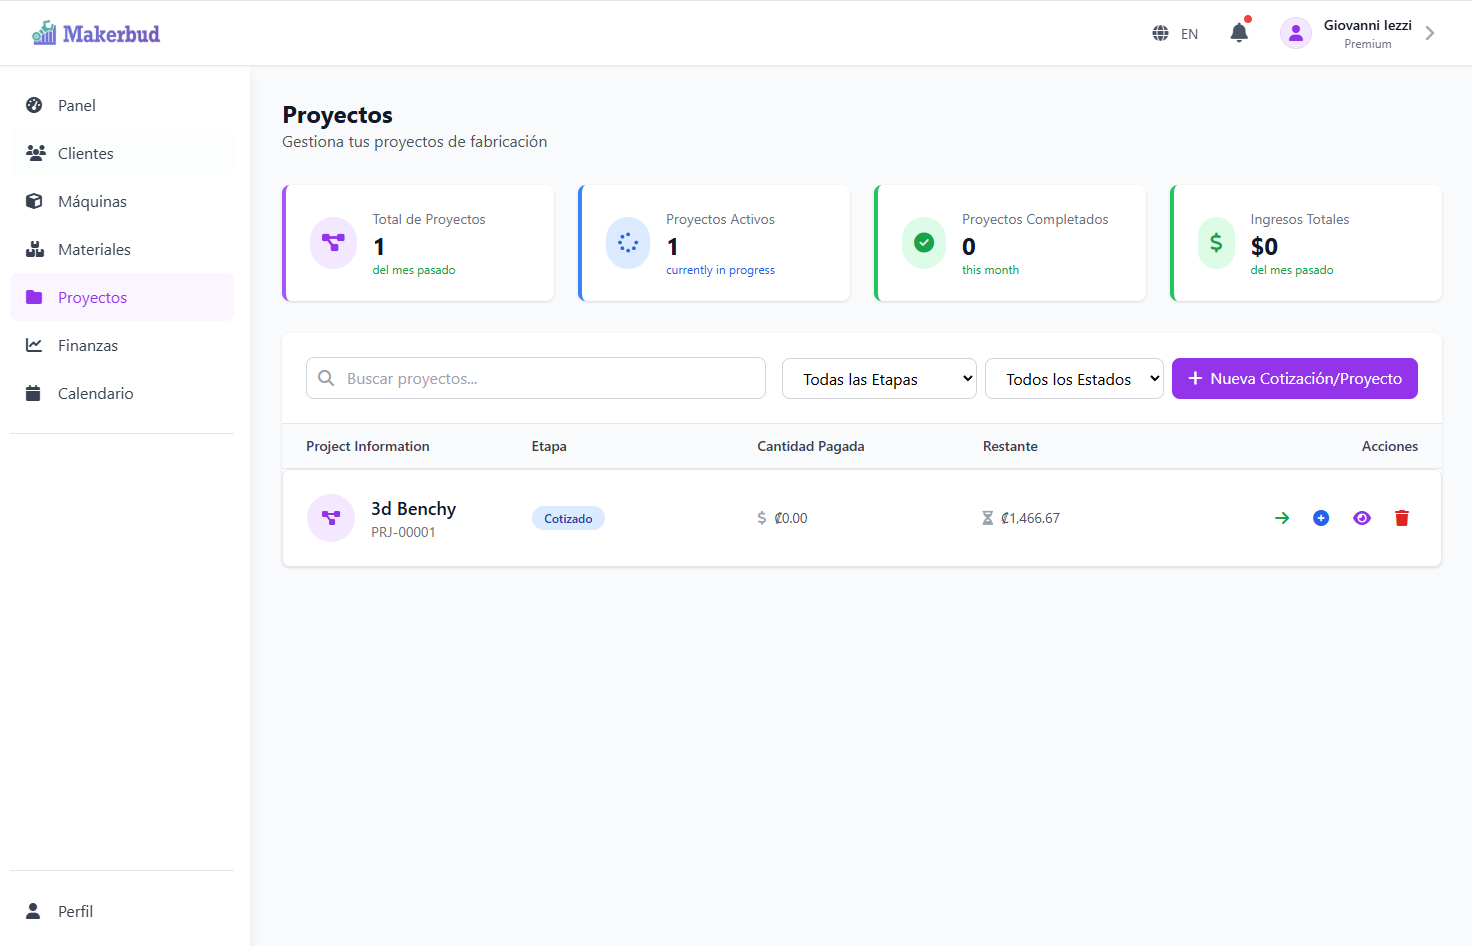1472x946 pixels.
Task: Click the Makerbud logo
Action: [x=96, y=33]
